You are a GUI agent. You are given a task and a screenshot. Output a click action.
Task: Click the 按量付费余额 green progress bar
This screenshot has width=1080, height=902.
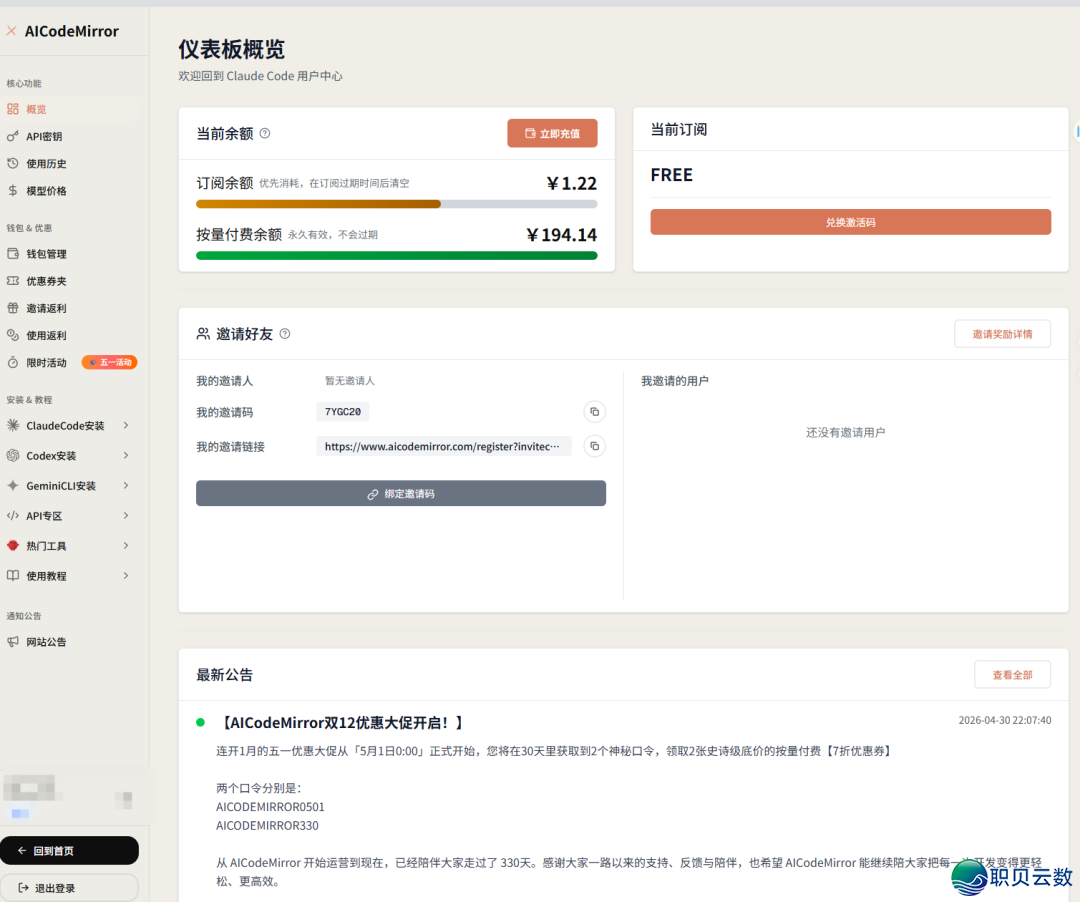397,255
